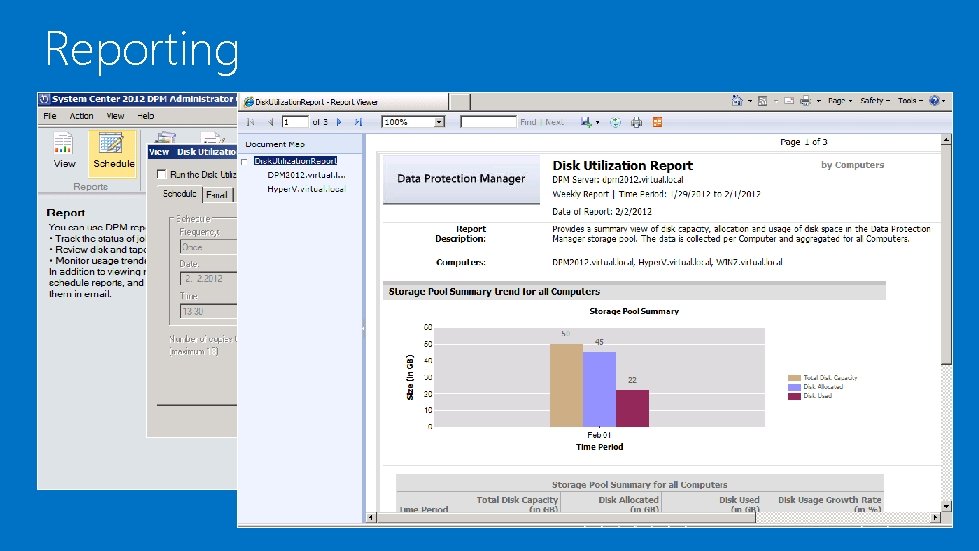
Task: Click the Total Disk Capacity legend swatch
Action: pos(794,378)
